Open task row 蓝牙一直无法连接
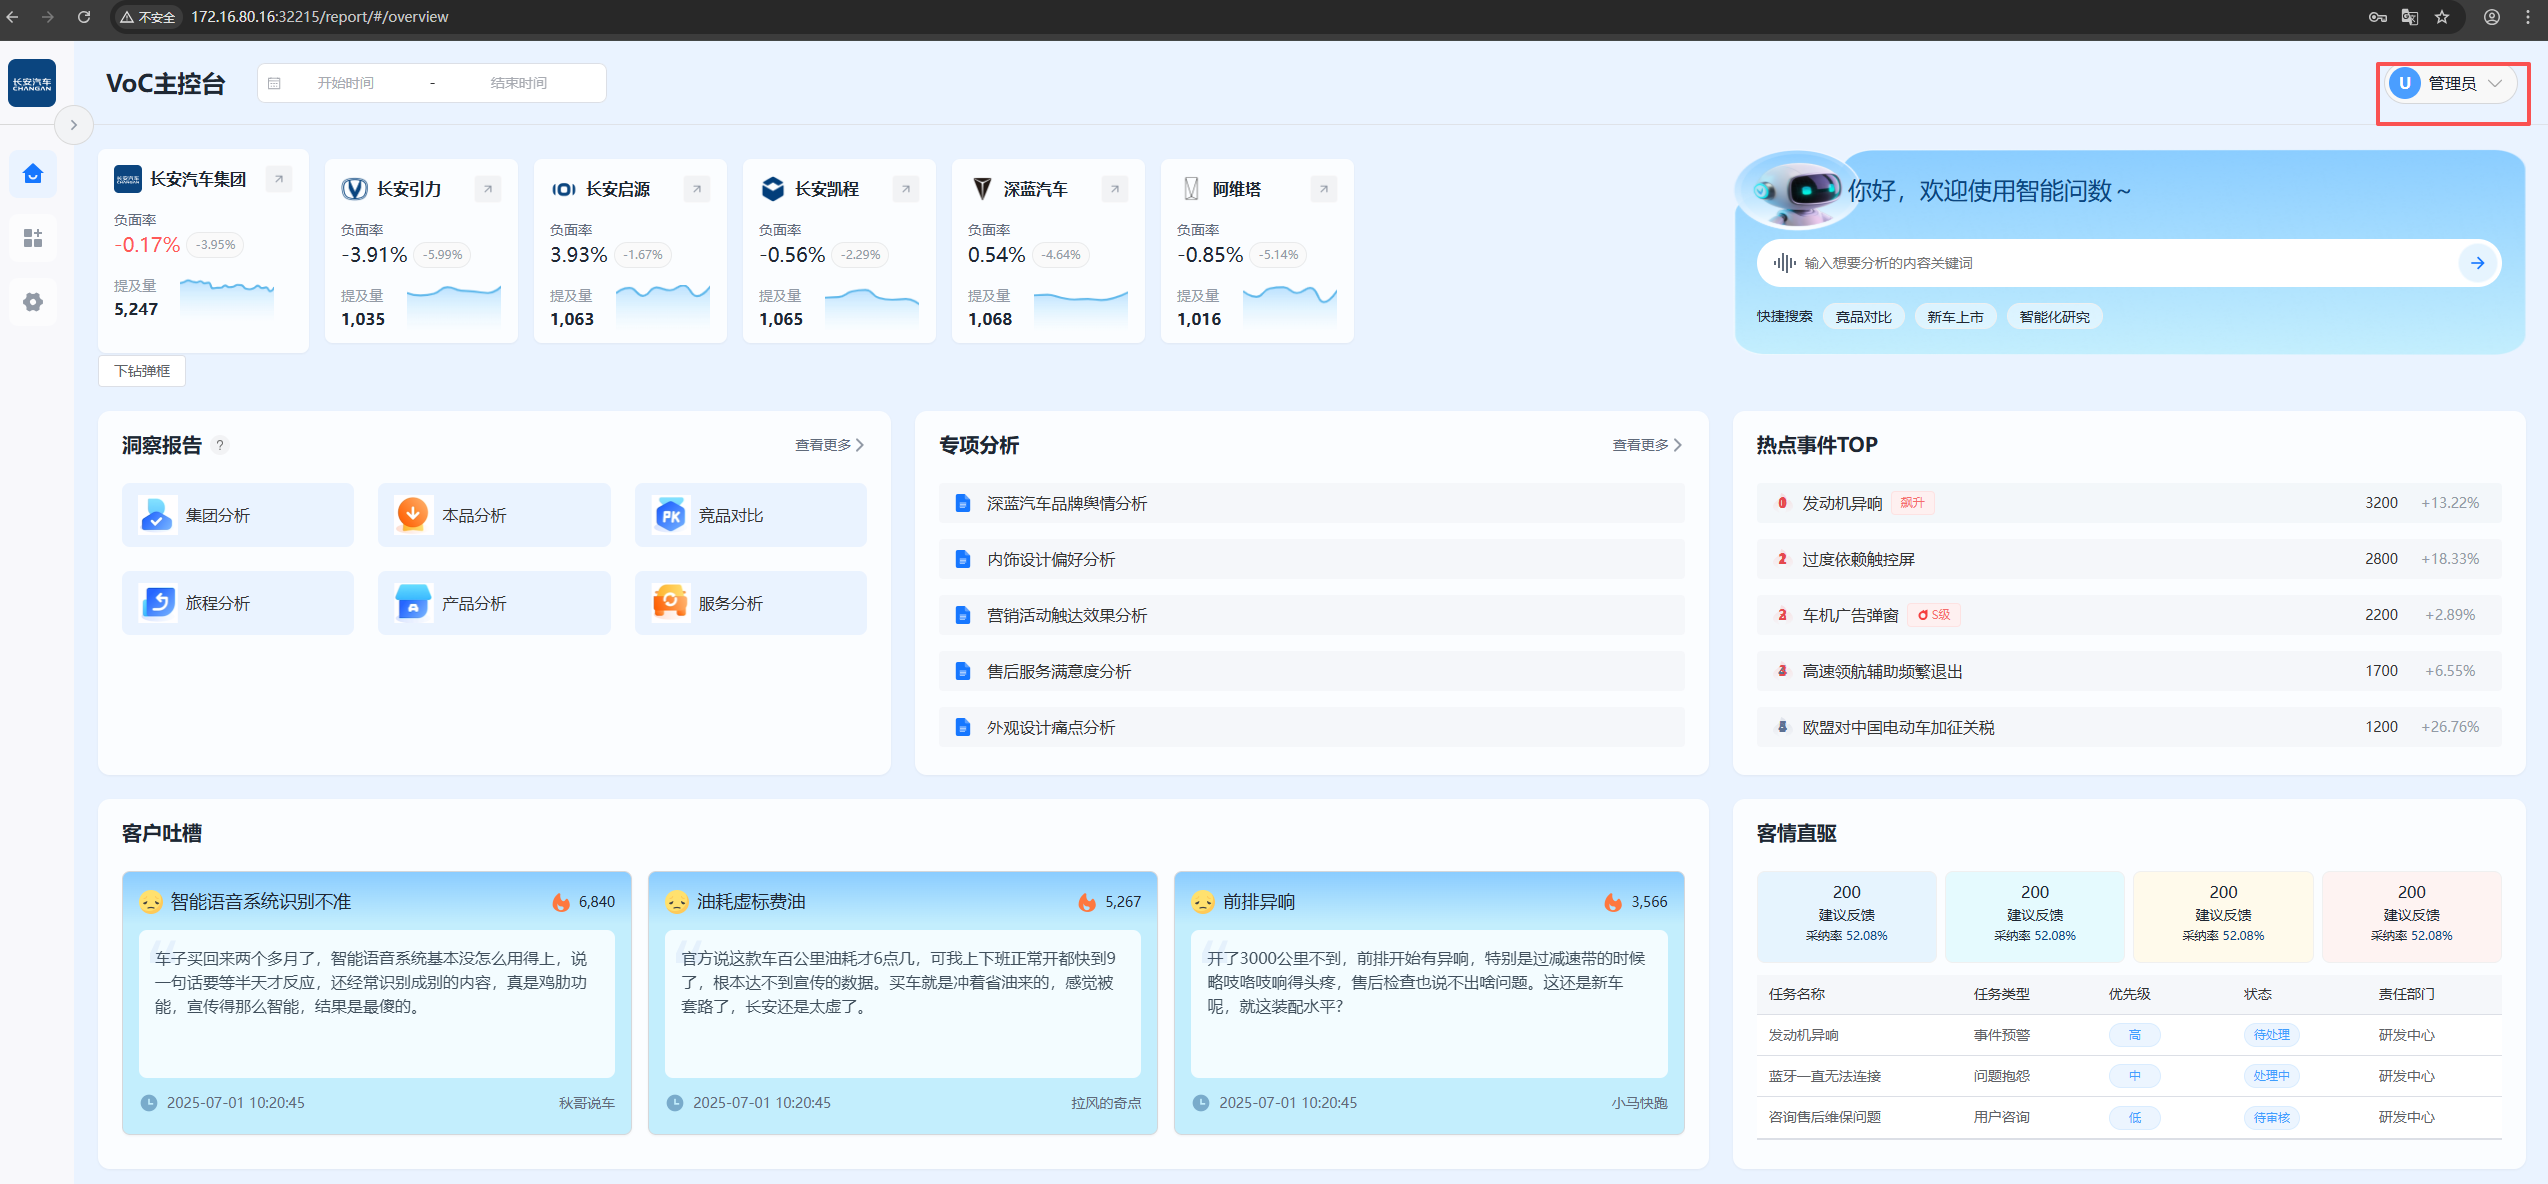2548x1184 pixels. [x=2129, y=1076]
